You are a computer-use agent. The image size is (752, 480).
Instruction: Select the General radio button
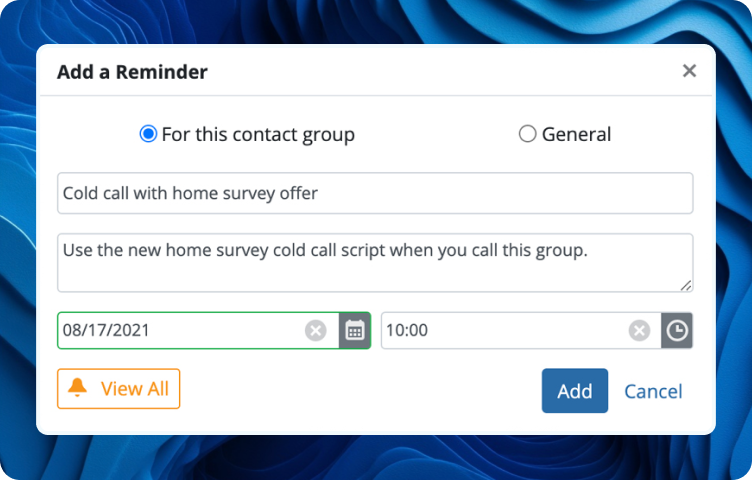tap(527, 134)
